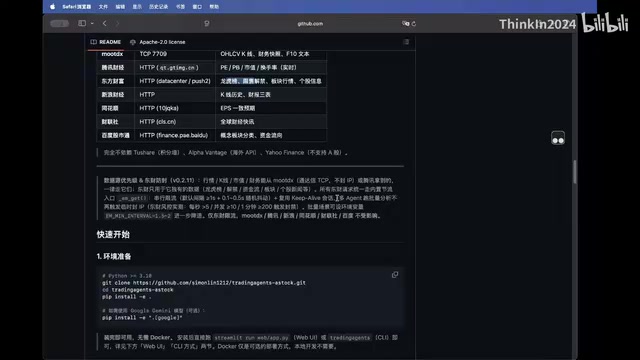Viewport: 640px width, 360px height.
Task: Click the streamlit run web/app.py code
Action: 251,338
